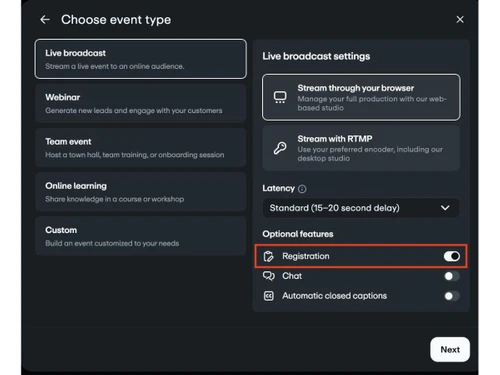Click the Optional features label
500x375 pixels.
[298, 234]
